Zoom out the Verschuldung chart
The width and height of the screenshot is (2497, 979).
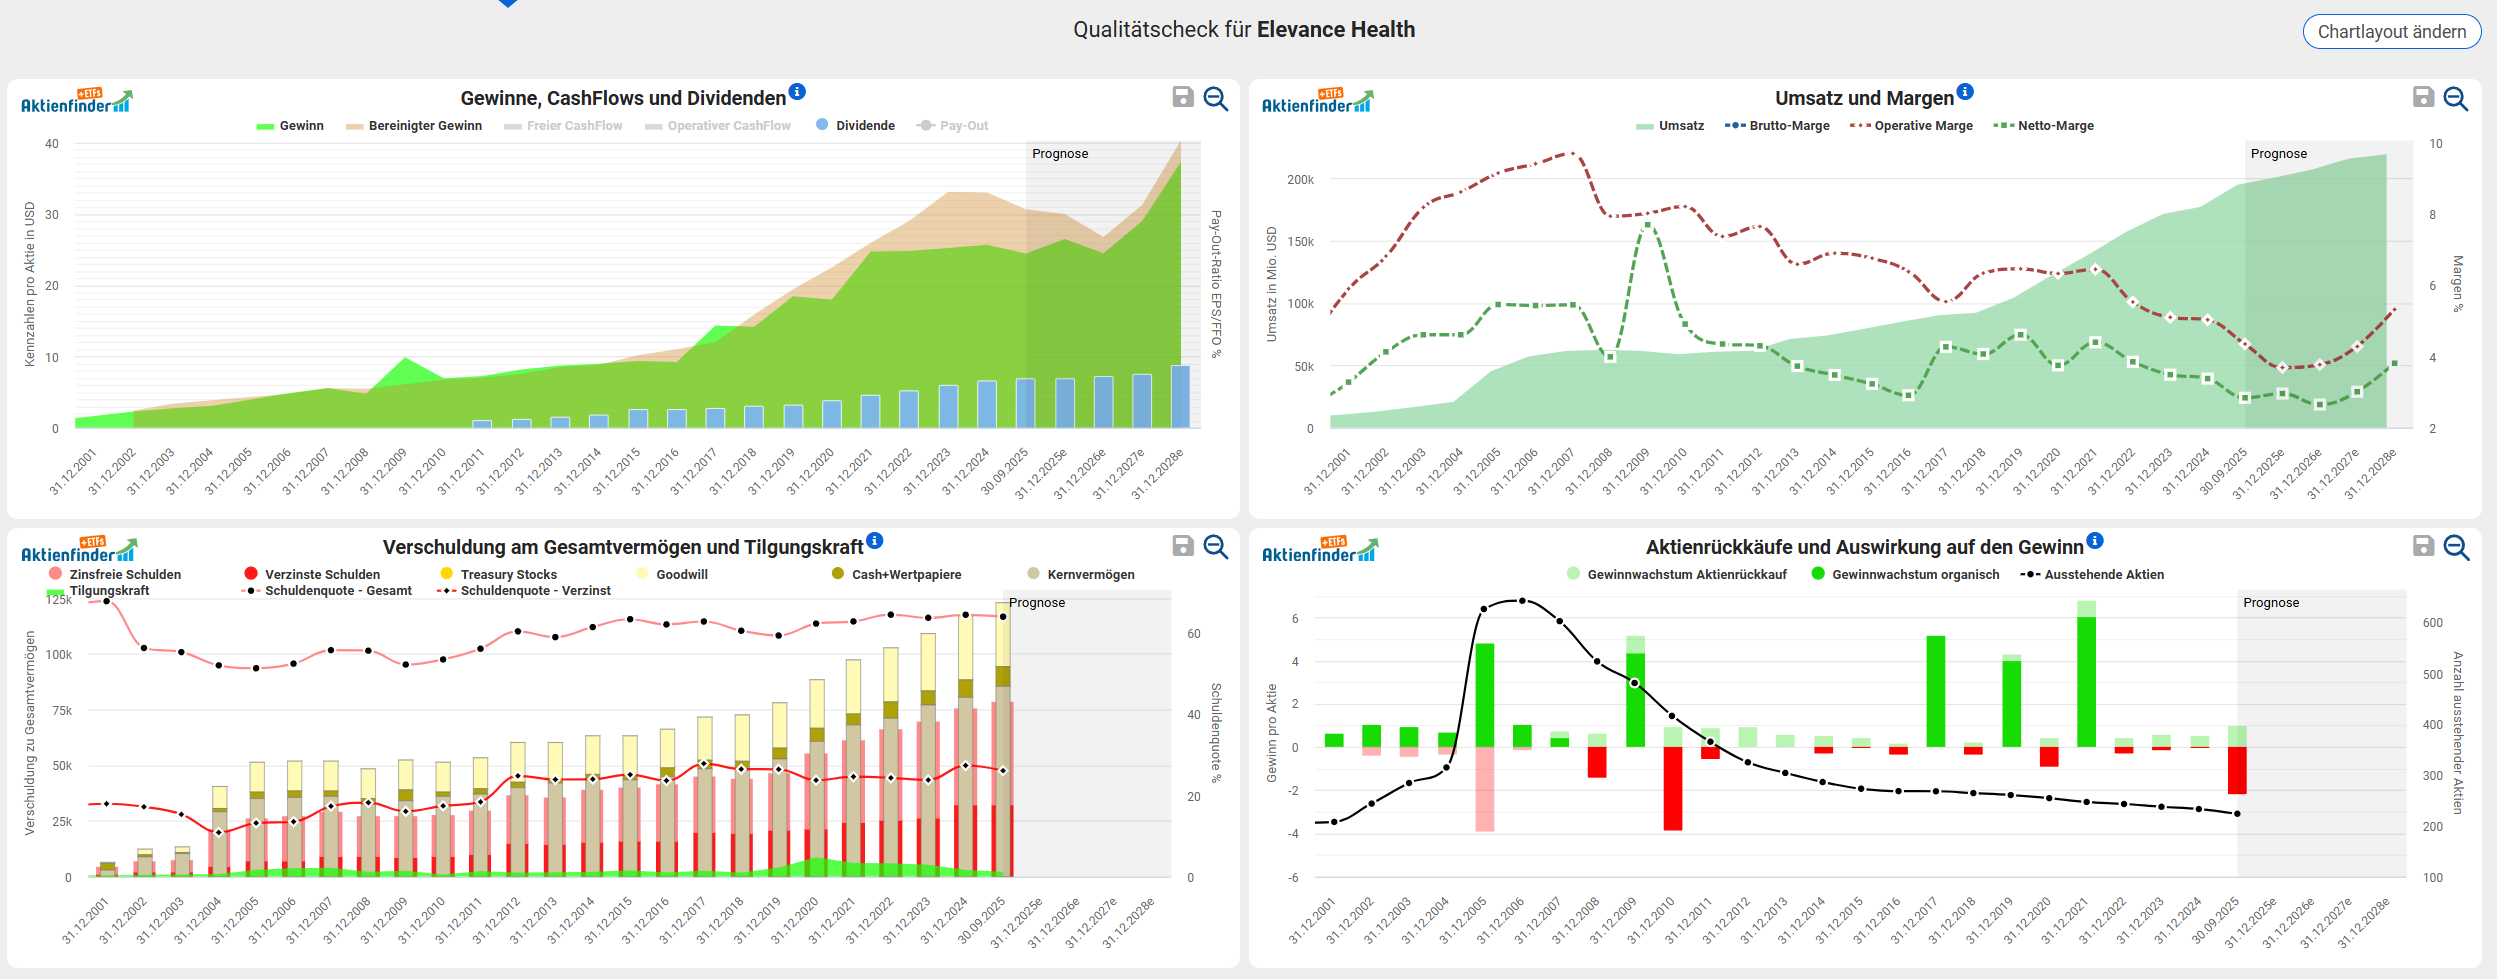tap(1216, 547)
